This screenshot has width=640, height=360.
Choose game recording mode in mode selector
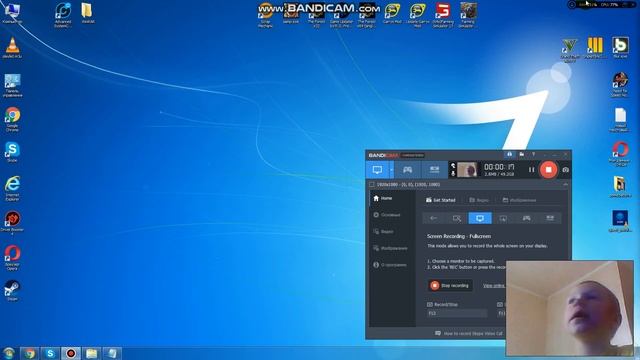click(527, 218)
